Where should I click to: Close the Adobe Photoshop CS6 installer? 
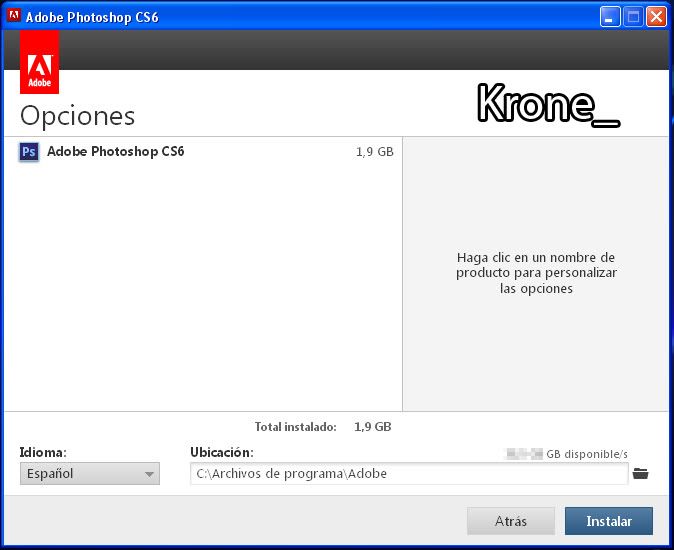point(656,17)
